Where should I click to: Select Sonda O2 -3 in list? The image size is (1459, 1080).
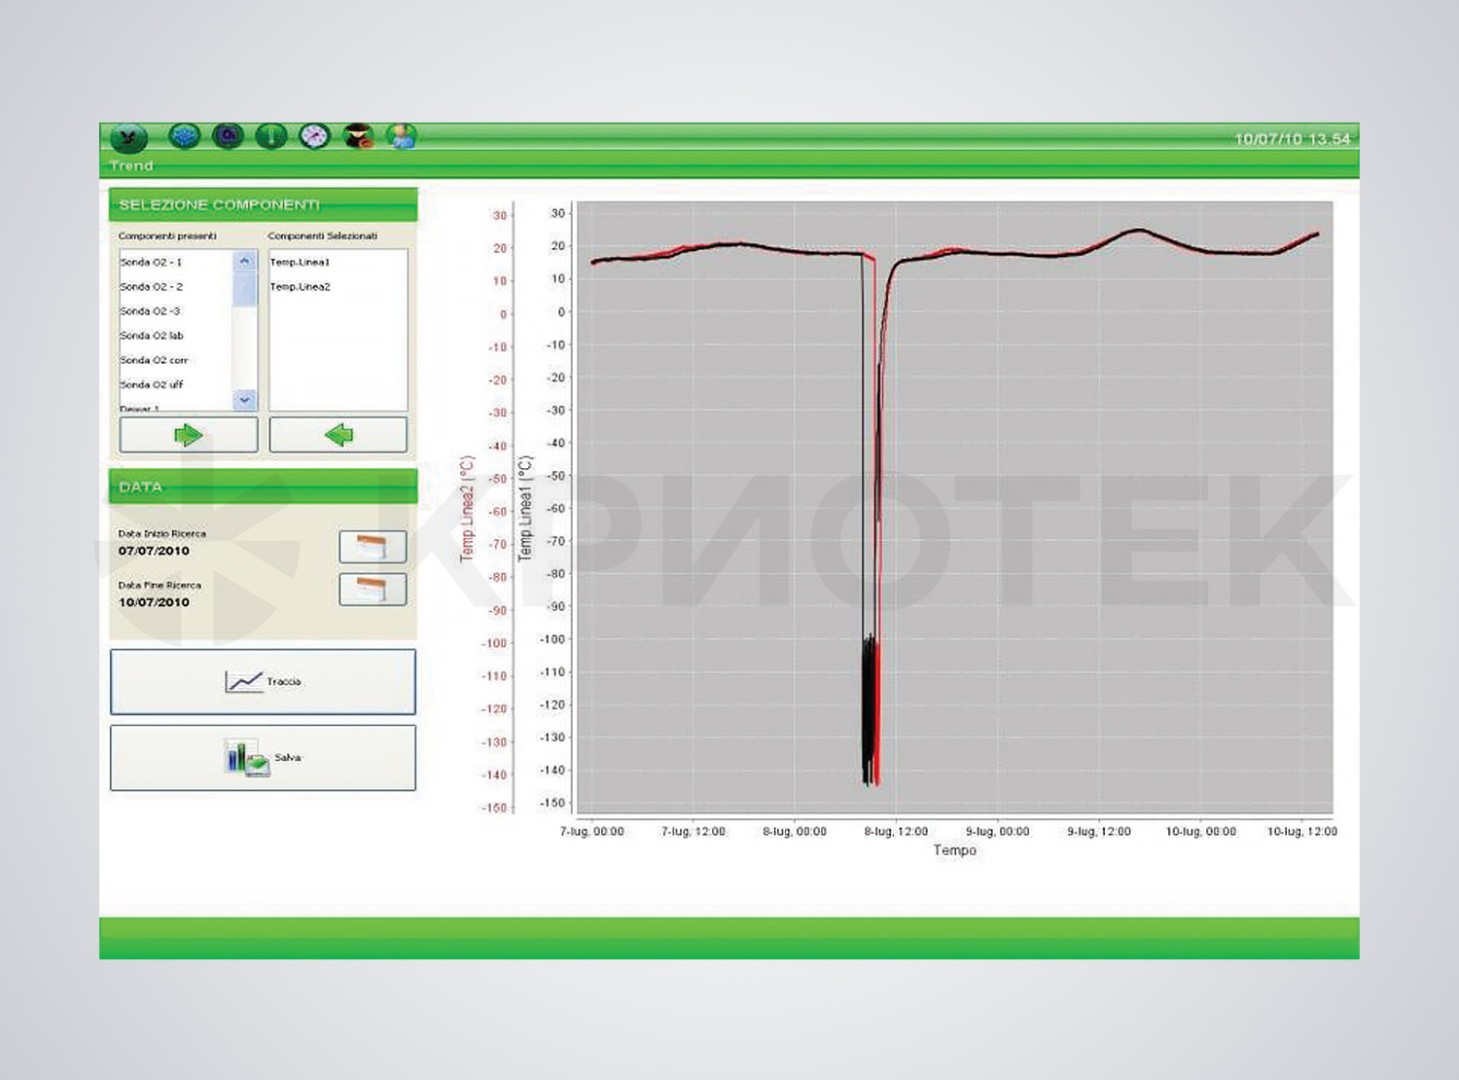[x=150, y=311]
